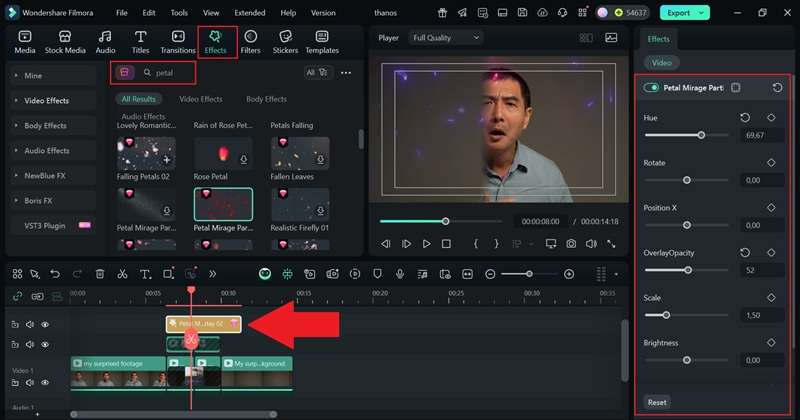This screenshot has height=420, width=800.
Task: Step to the previous frame
Action: [386, 244]
